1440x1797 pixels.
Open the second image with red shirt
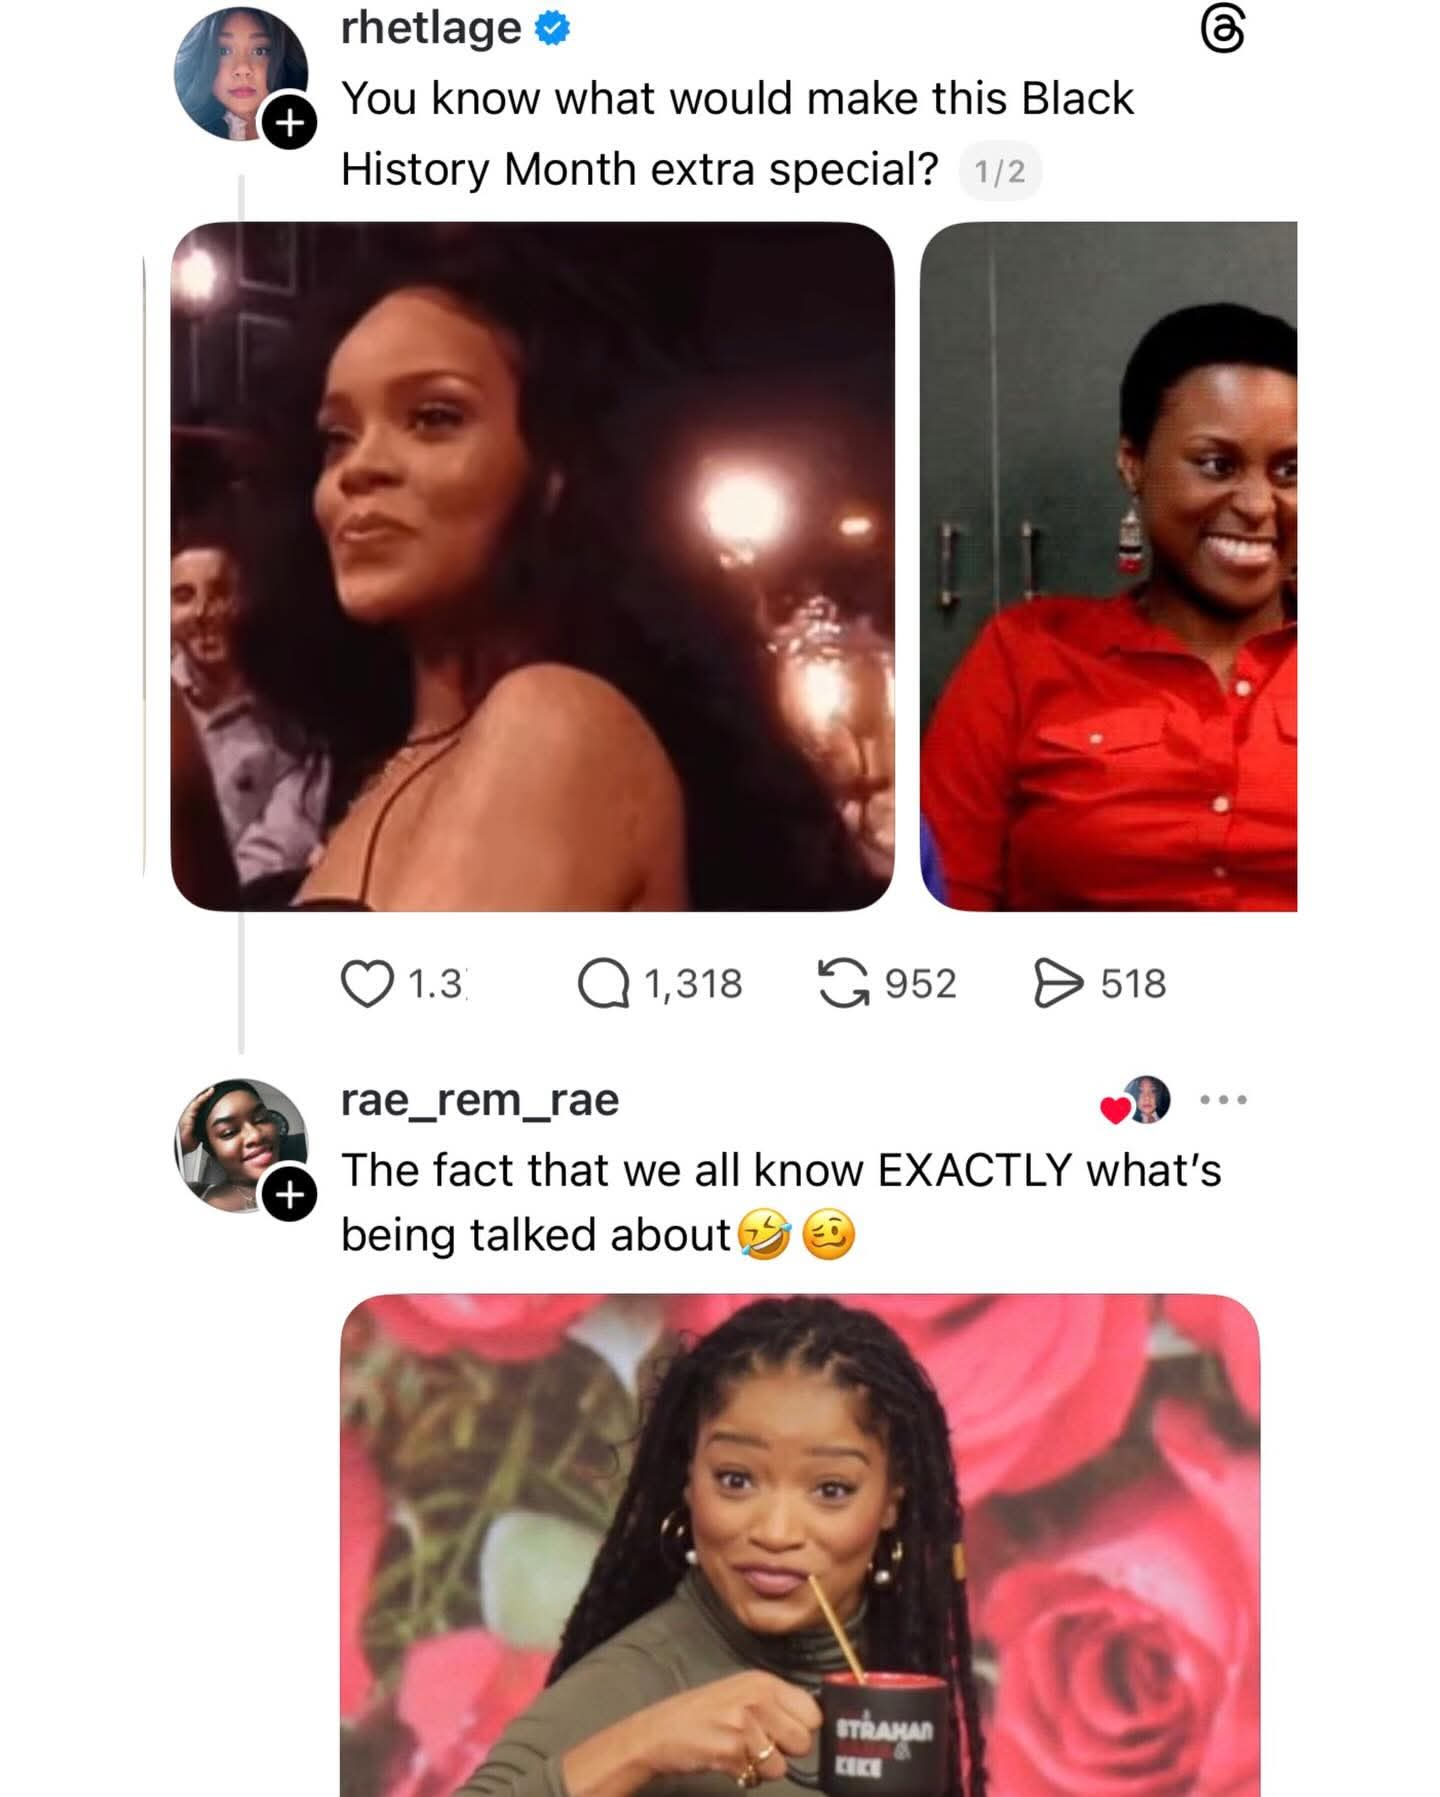point(1108,566)
